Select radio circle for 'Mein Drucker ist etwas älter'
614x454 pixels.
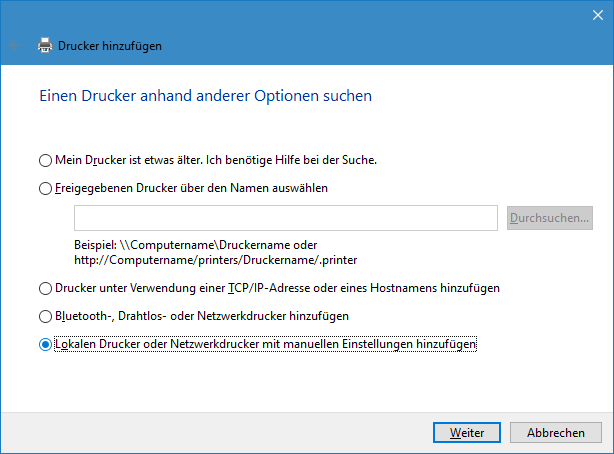(45, 160)
